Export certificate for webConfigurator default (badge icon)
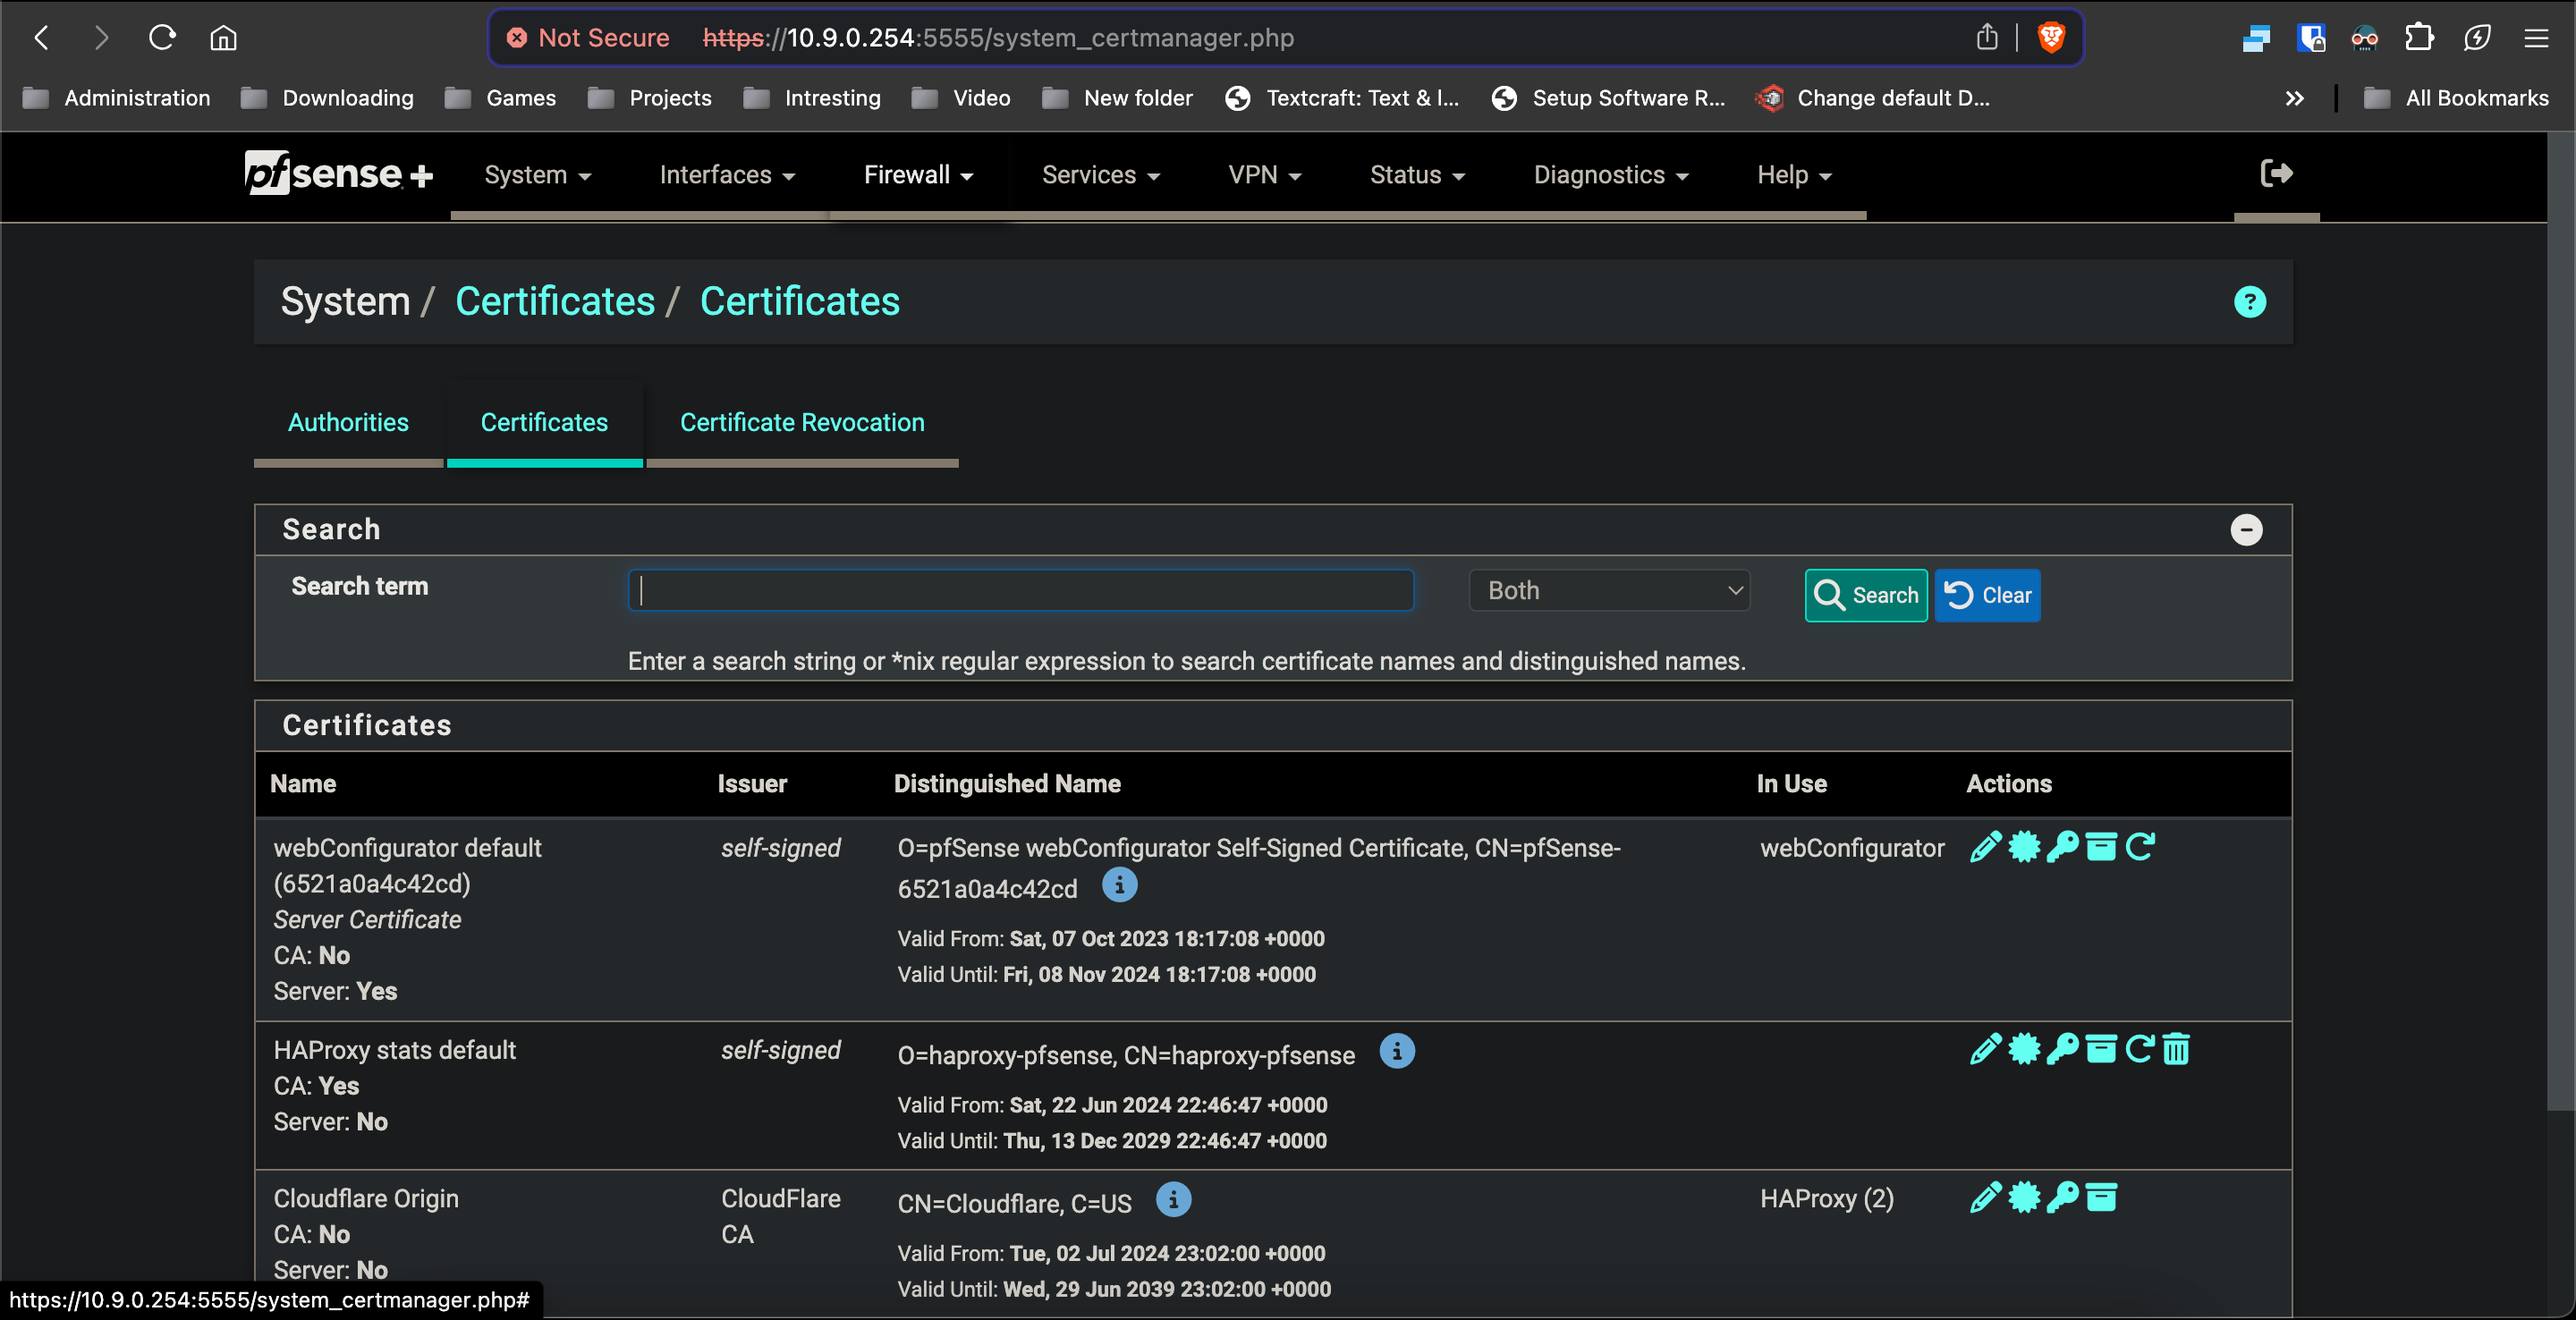The height and width of the screenshot is (1320, 2576). click(2024, 847)
